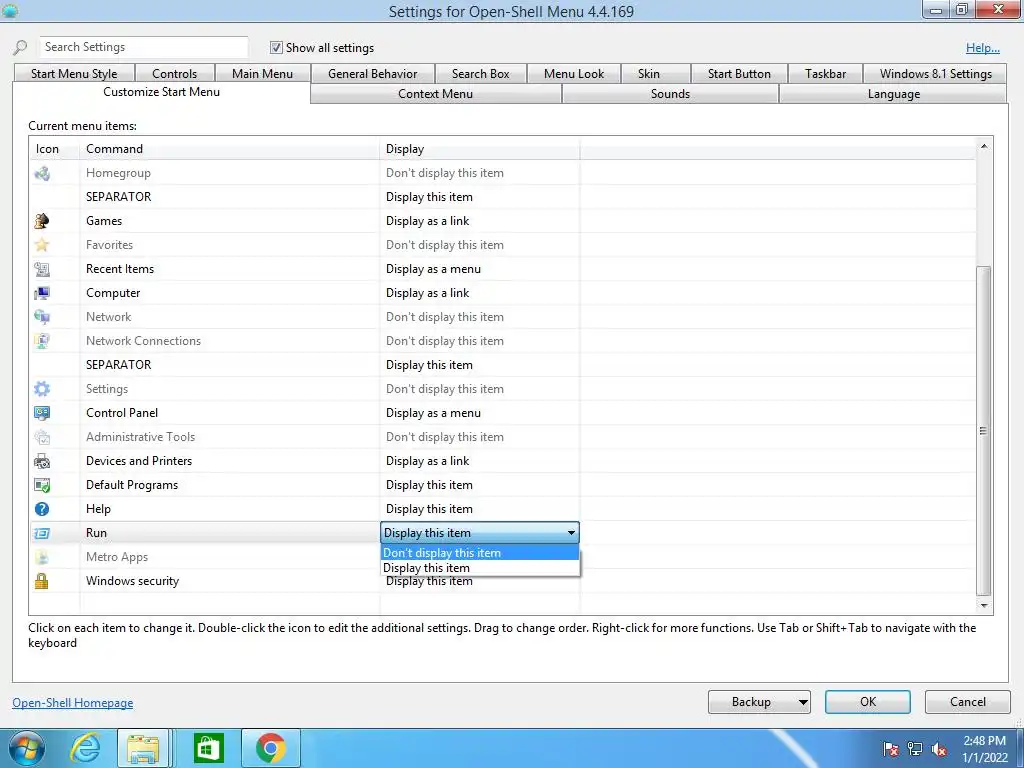1024x768 pixels.
Task: Click the Windows security padlock icon
Action: tap(42, 581)
